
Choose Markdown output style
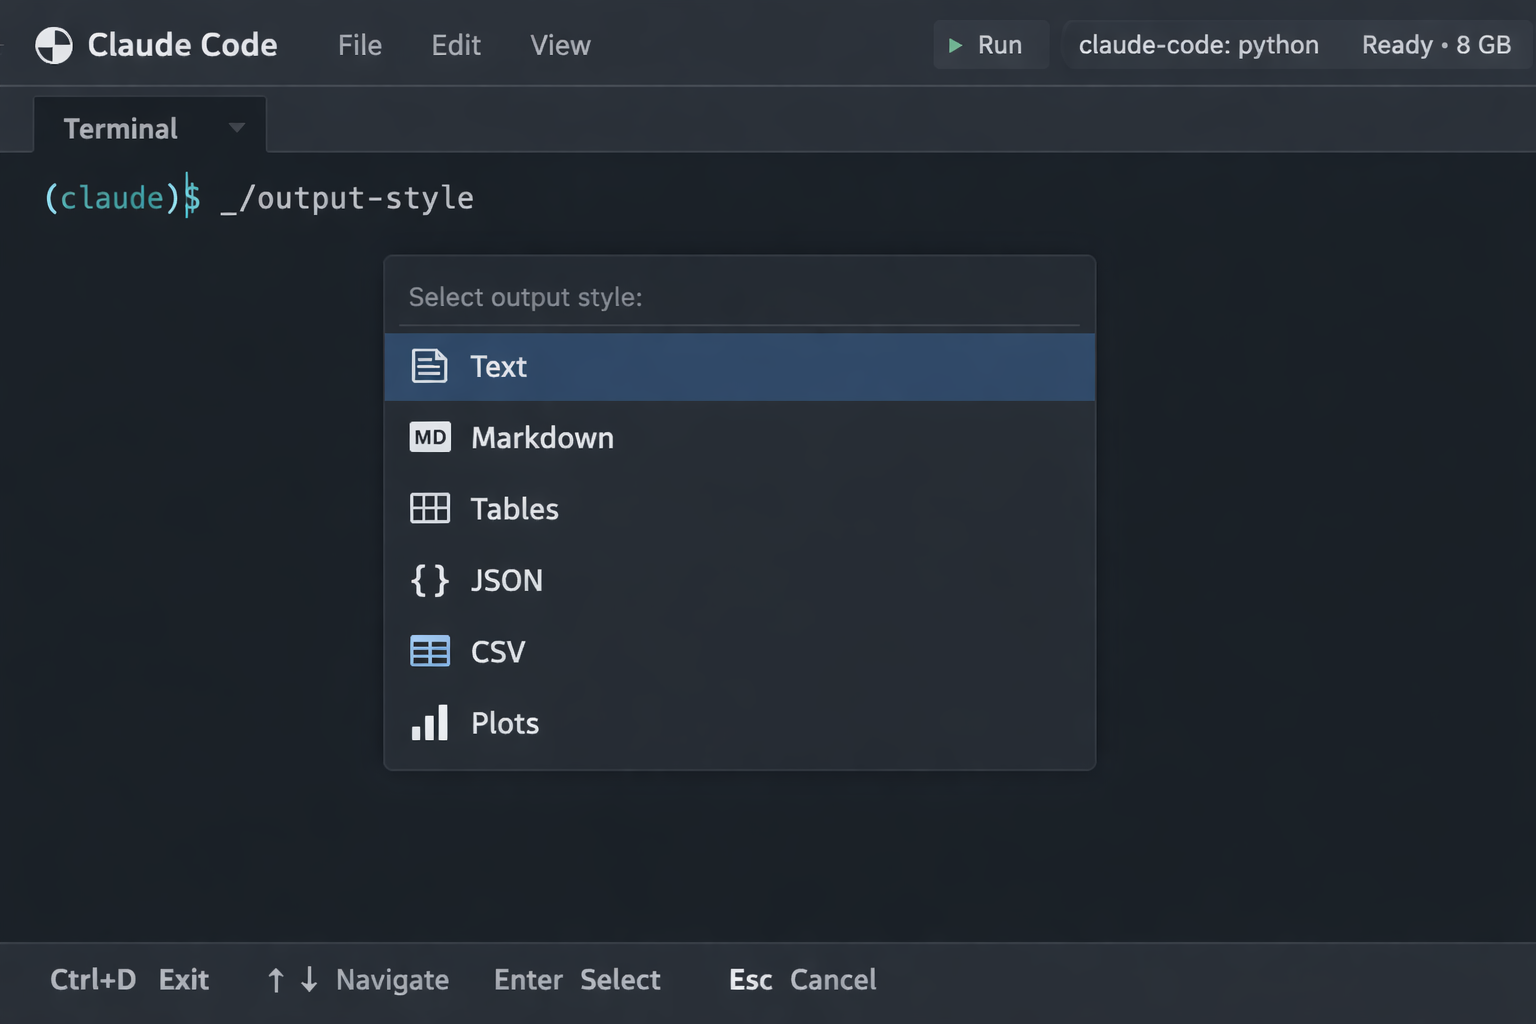click(x=740, y=437)
